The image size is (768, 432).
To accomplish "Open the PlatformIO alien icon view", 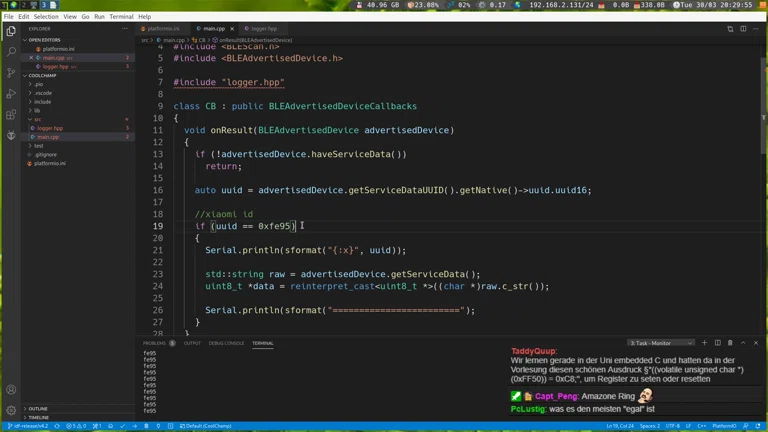I will pyautogui.click(x=11, y=136).
